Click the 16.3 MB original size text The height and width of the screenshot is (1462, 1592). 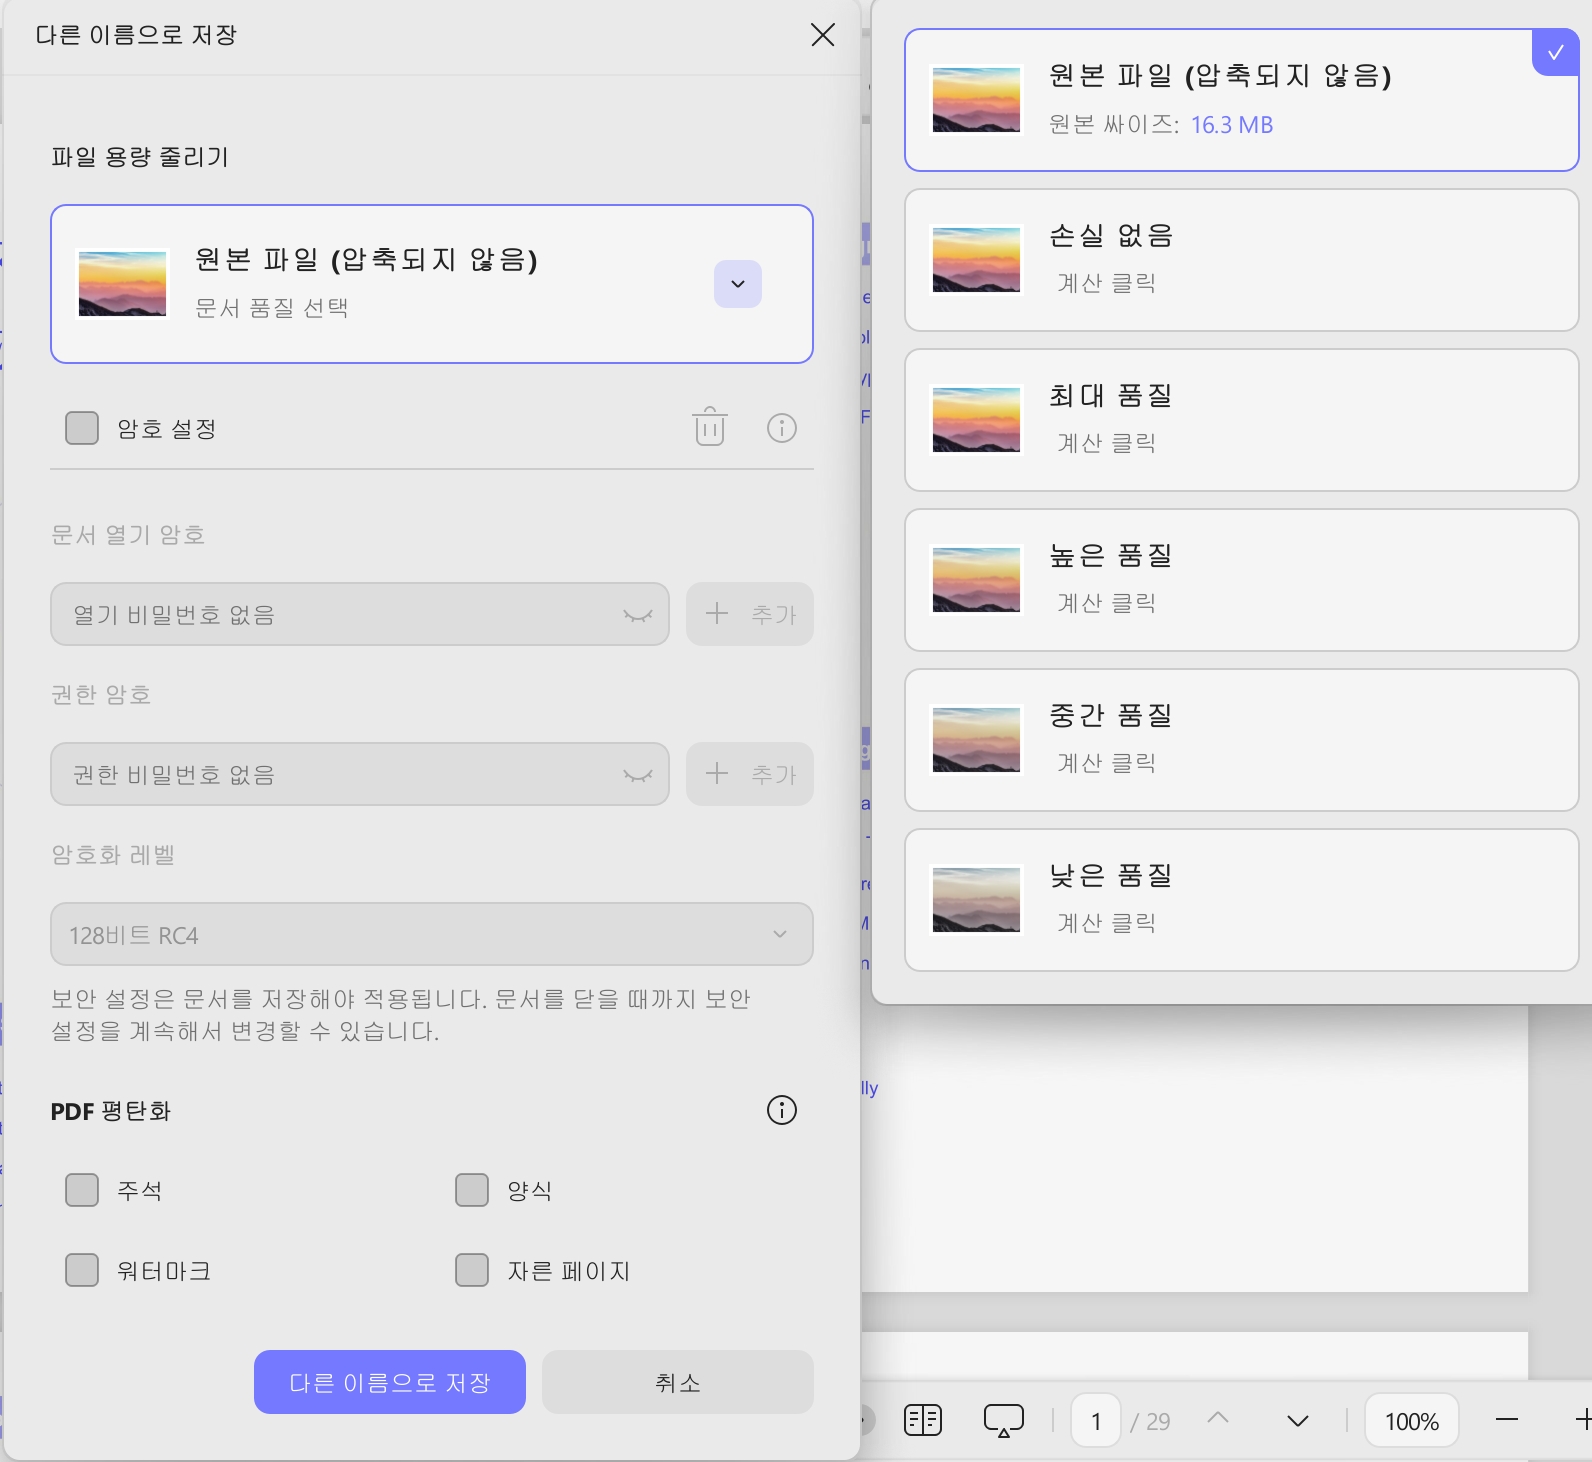tap(1232, 125)
